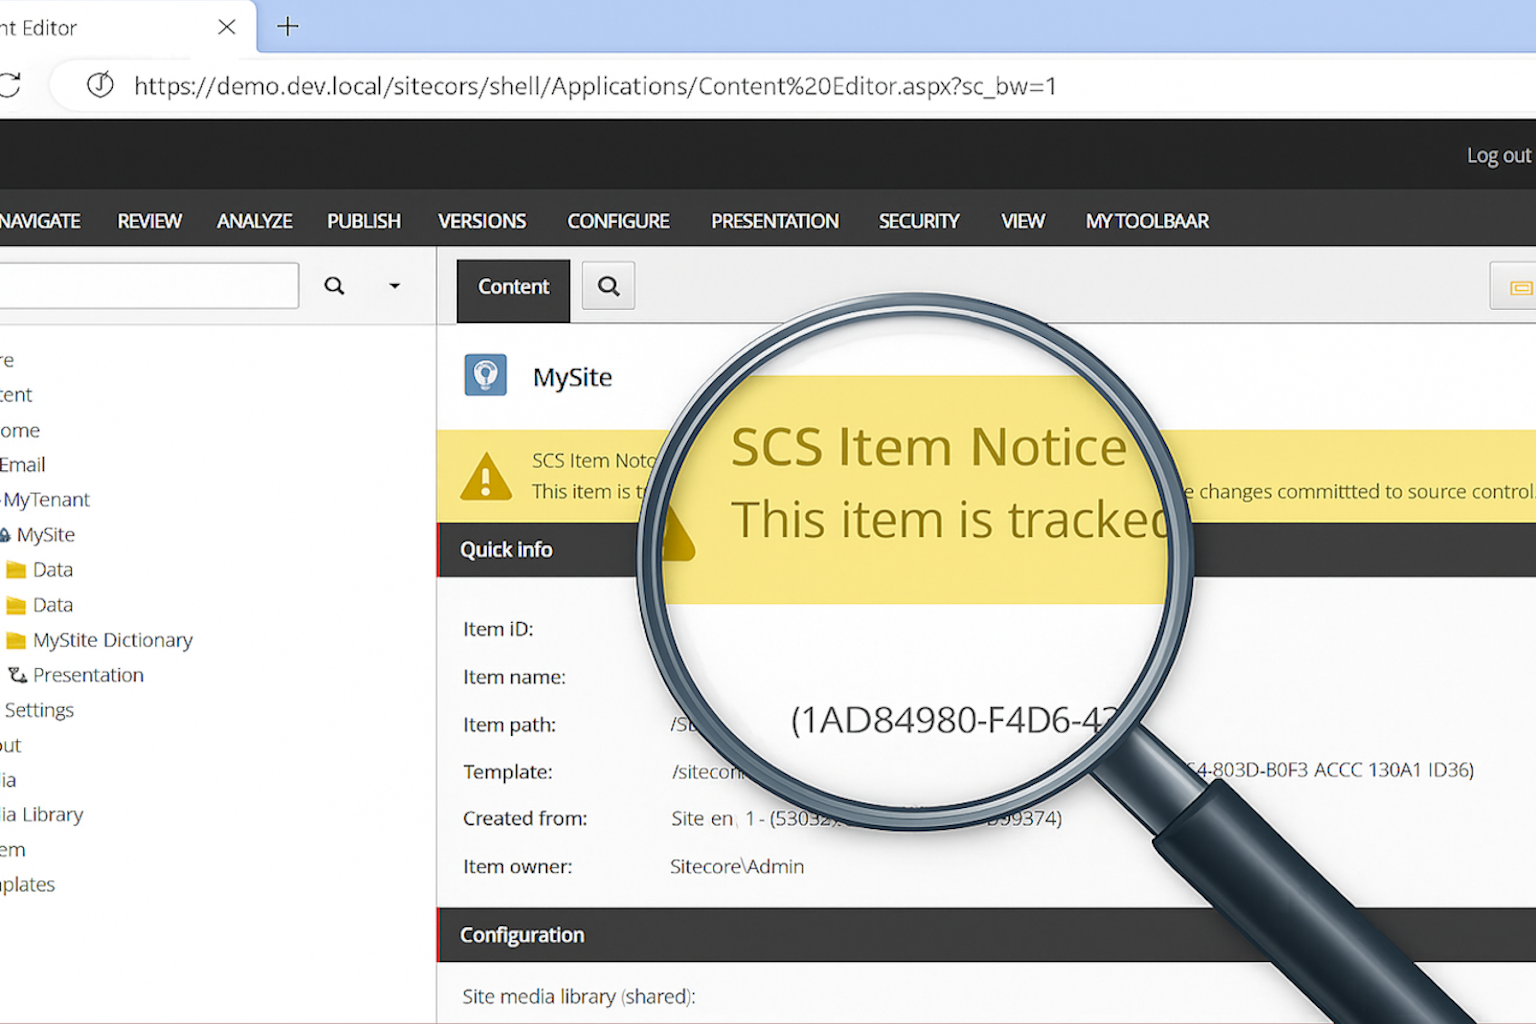Click the SCS notice warning triangle
The height and width of the screenshot is (1024, 1536).
tap(486, 477)
